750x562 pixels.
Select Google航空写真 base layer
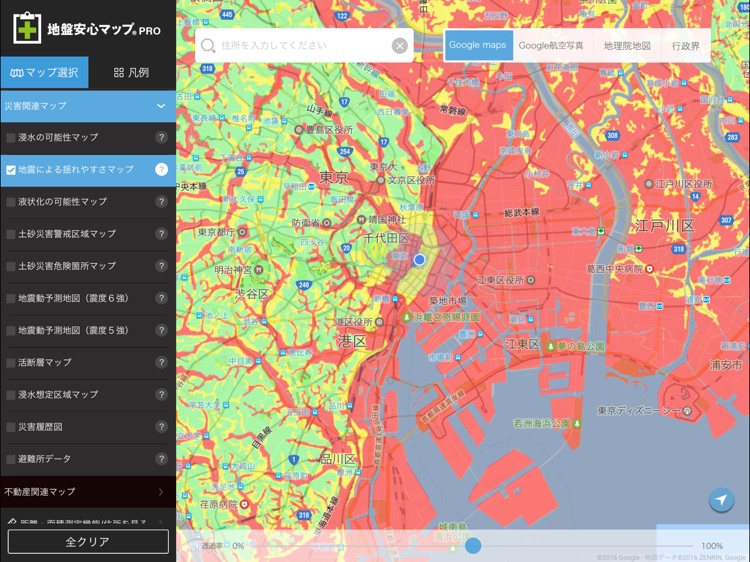tap(551, 45)
